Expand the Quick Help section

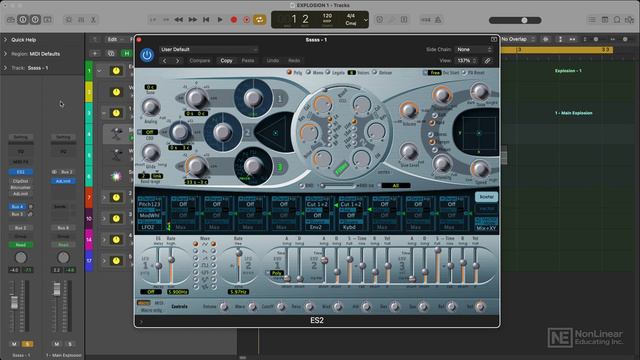coord(5,40)
